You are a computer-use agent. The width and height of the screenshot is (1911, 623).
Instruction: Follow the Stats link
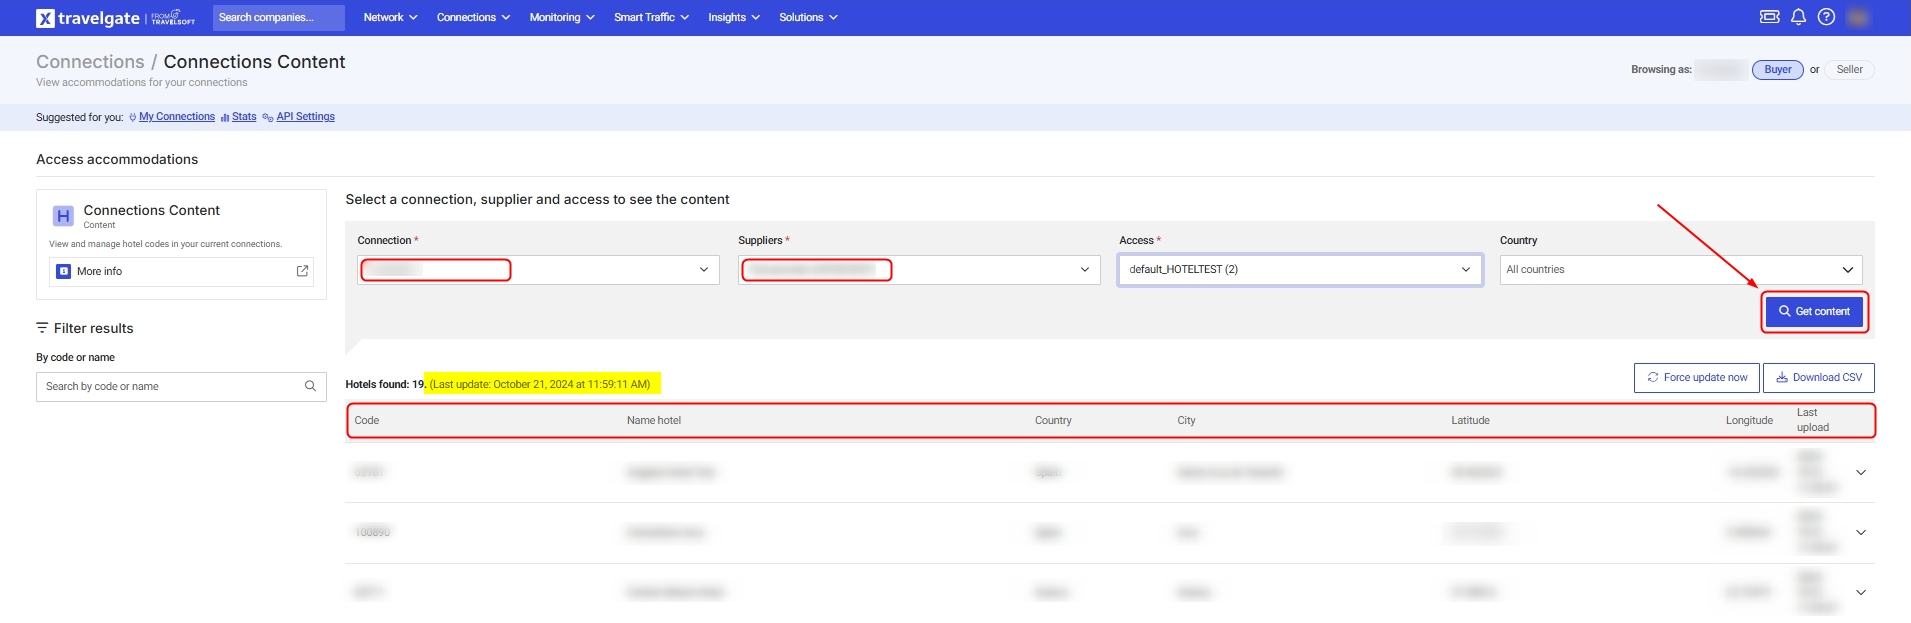pyautogui.click(x=244, y=117)
